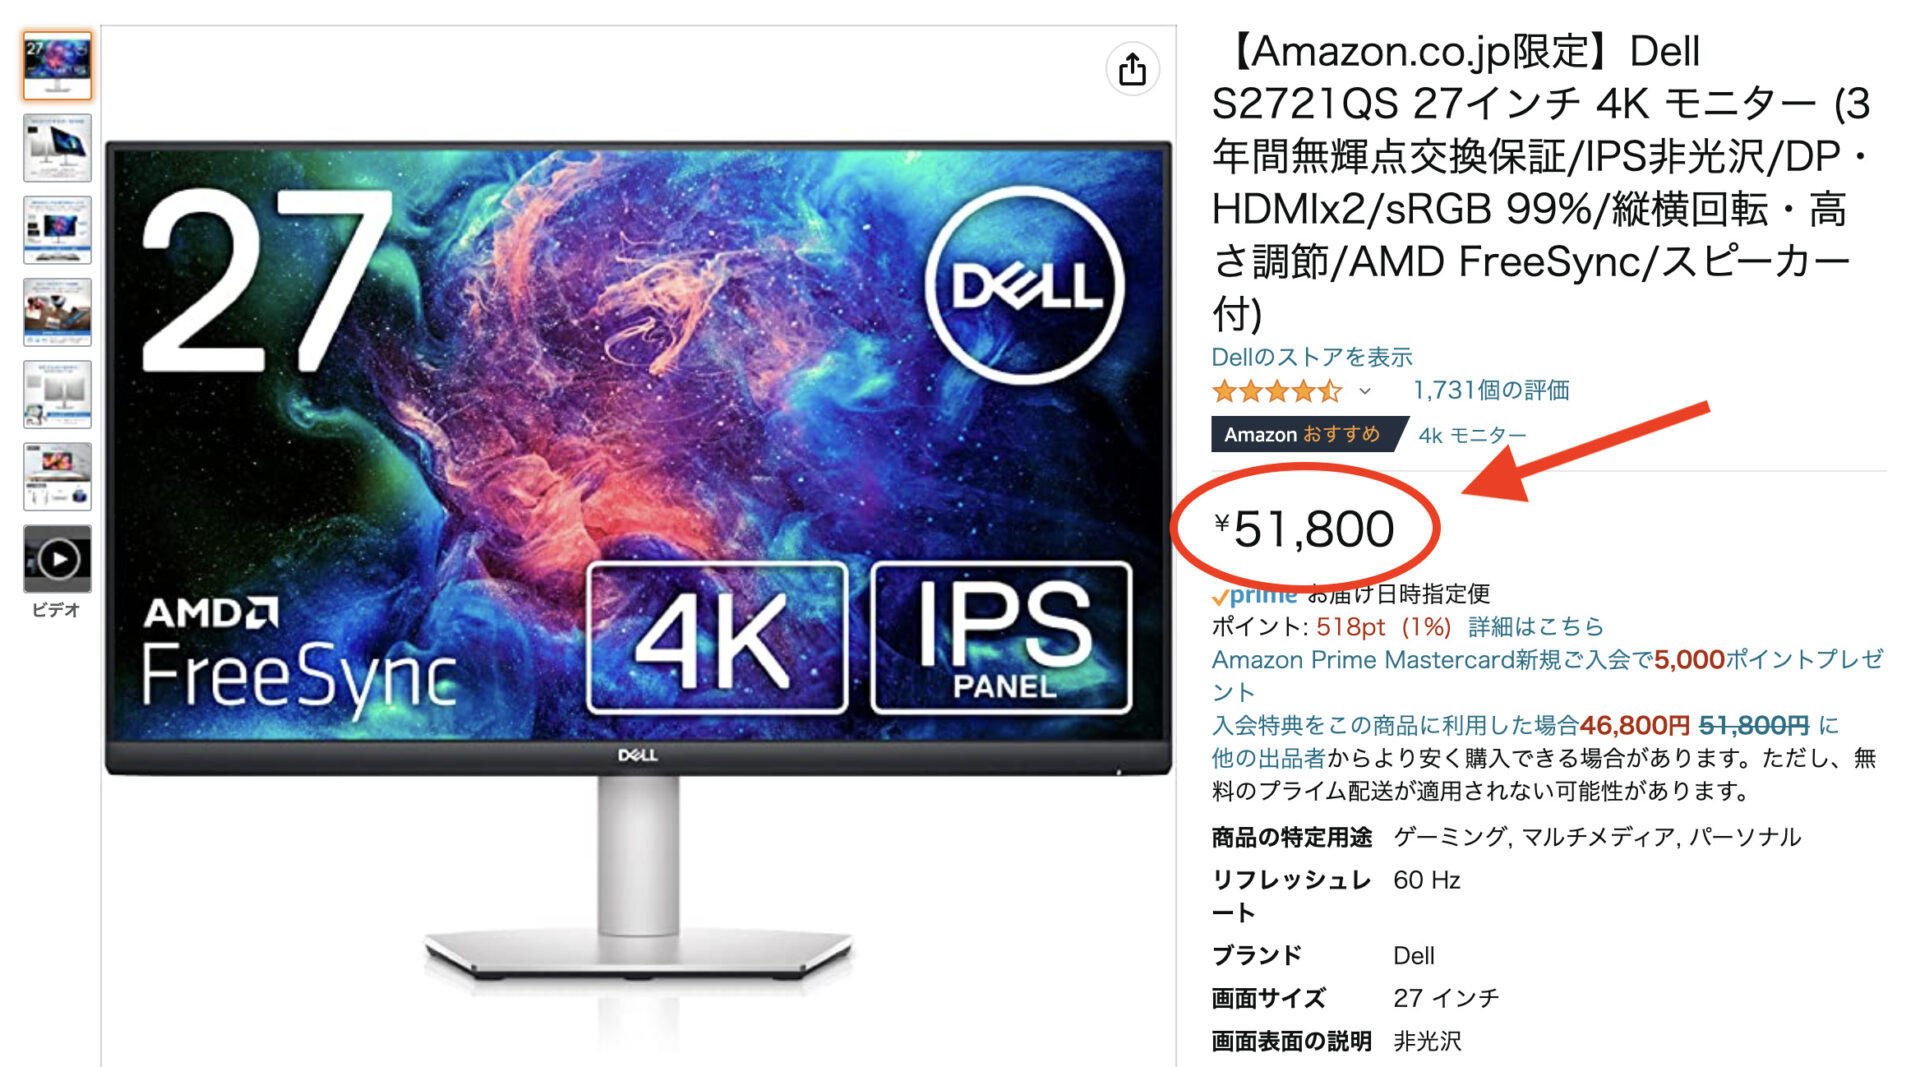Select the fifth product thumbnail
The height and width of the screenshot is (1067, 1920).
[57, 394]
